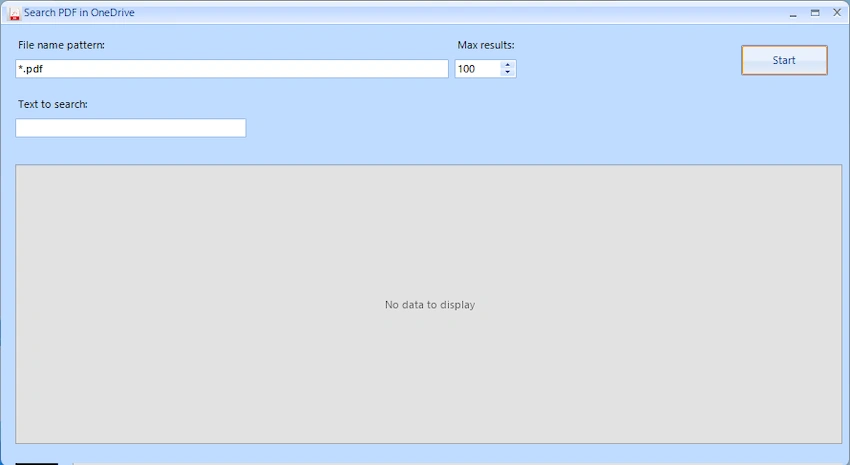Decrease Max results with down arrow
The width and height of the screenshot is (850, 465).
[x=507, y=72]
